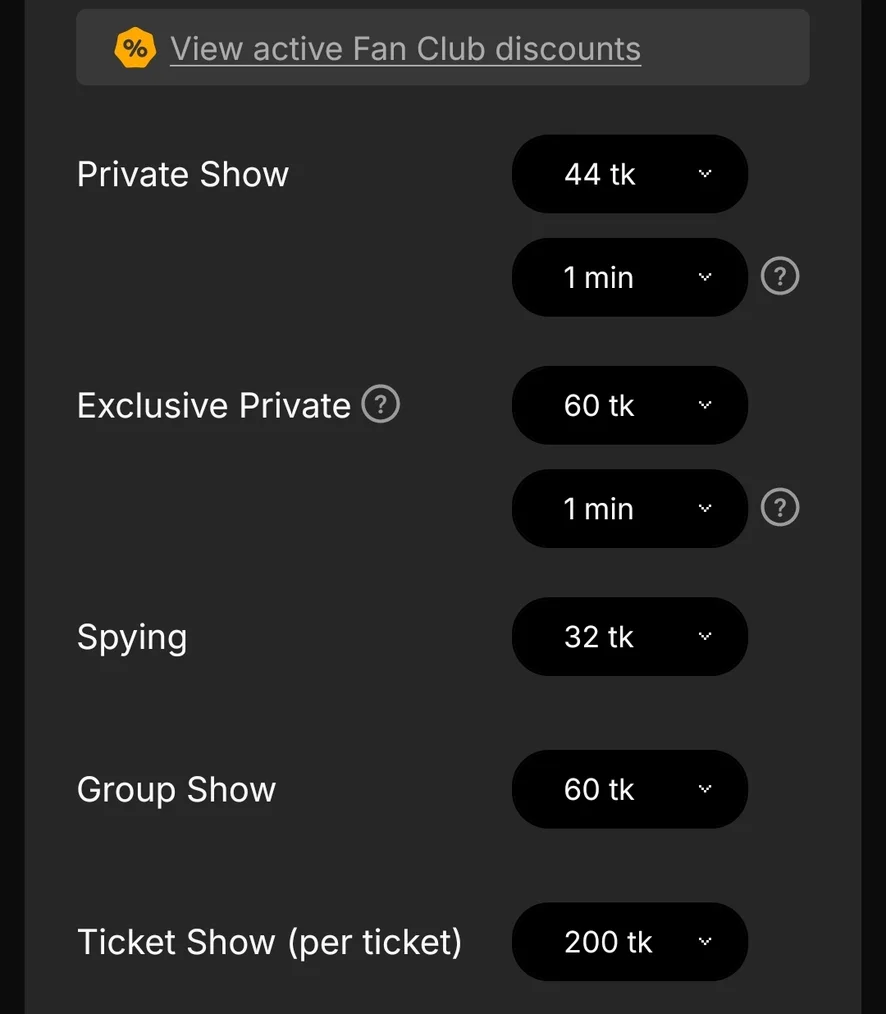Click the Private Show label text
Image resolution: width=886 pixels, height=1014 pixels.
(183, 174)
